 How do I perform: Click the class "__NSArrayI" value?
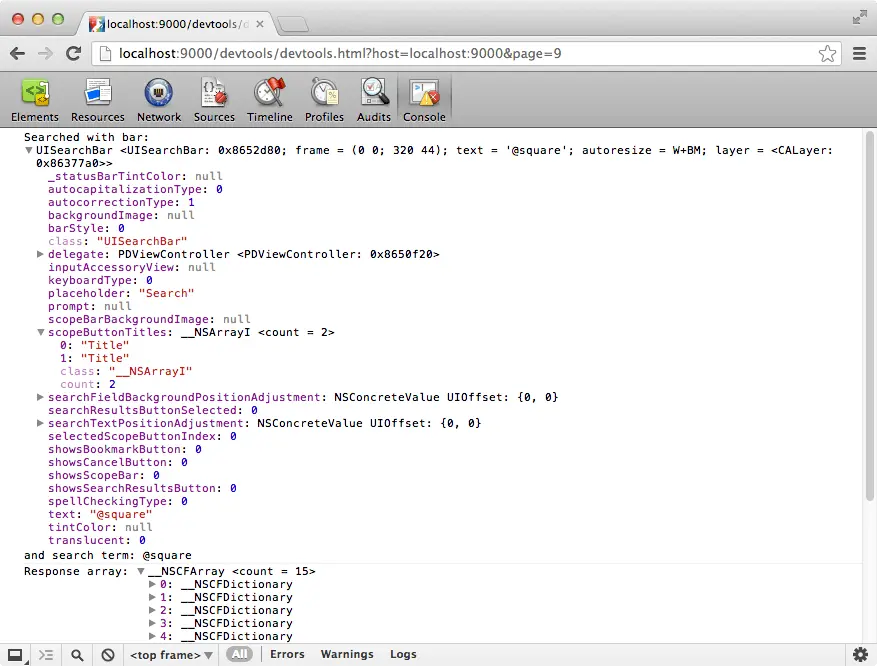click(150, 371)
